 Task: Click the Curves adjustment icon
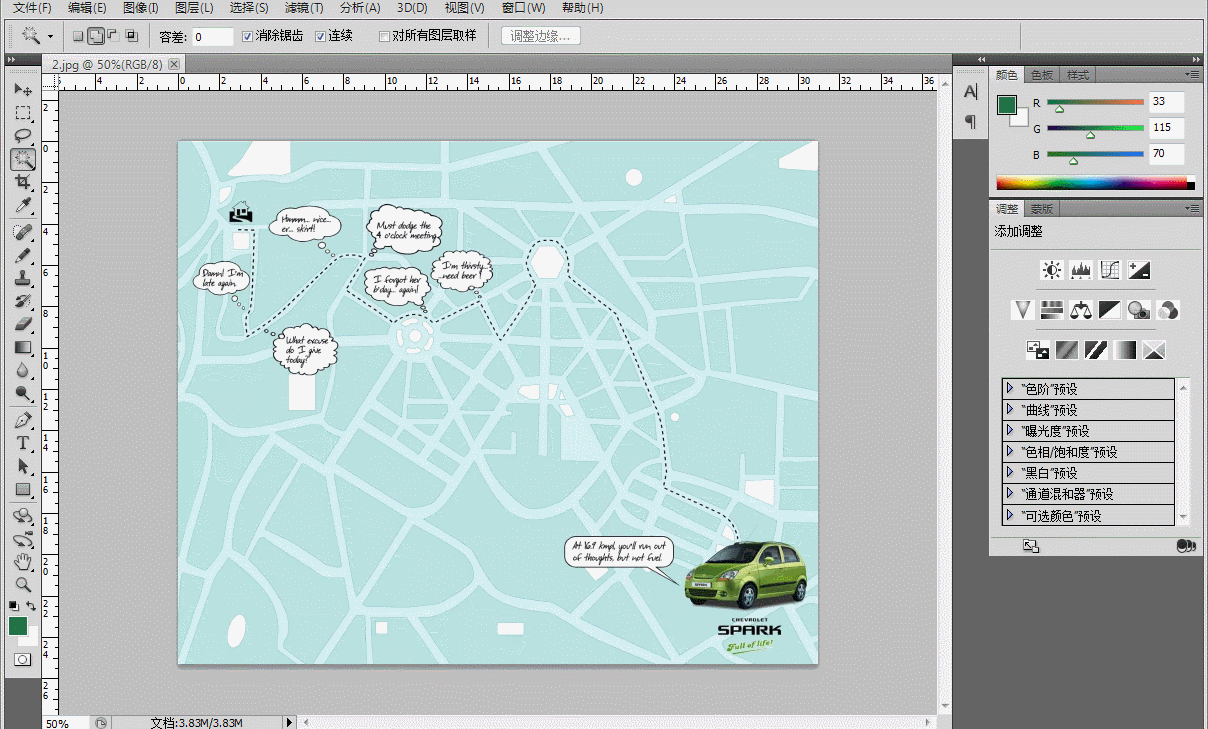click(x=1109, y=270)
